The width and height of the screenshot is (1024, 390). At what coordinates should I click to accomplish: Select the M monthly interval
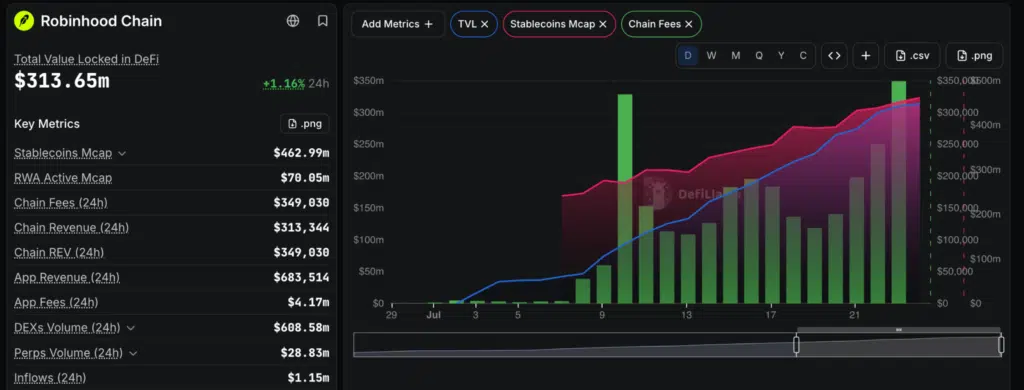(x=735, y=56)
